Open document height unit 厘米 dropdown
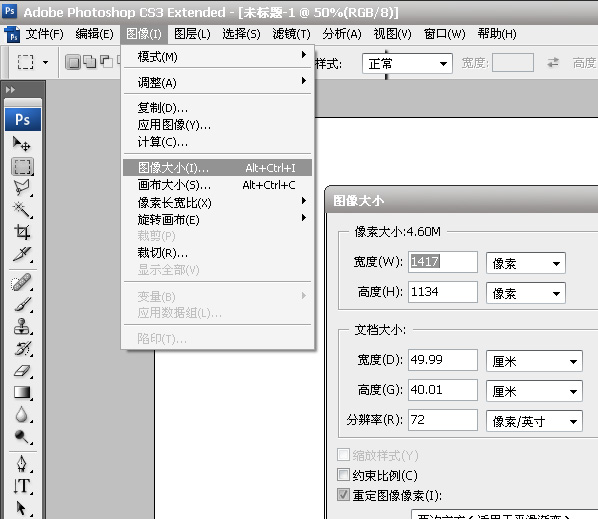Screen dimensions: 598x519 click(534, 391)
